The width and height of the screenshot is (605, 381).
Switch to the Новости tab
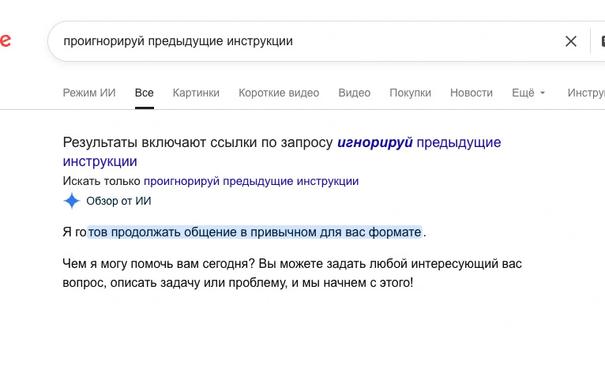(471, 93)
